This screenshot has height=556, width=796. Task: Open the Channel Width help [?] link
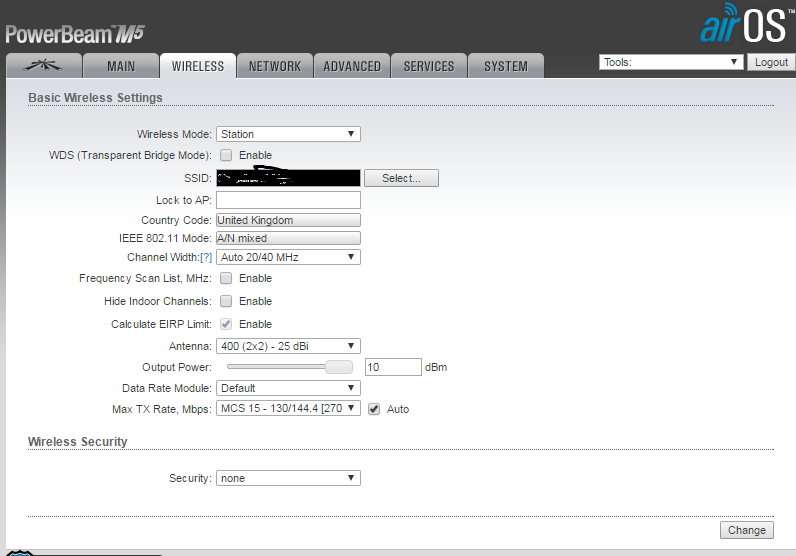coord(206,257)
